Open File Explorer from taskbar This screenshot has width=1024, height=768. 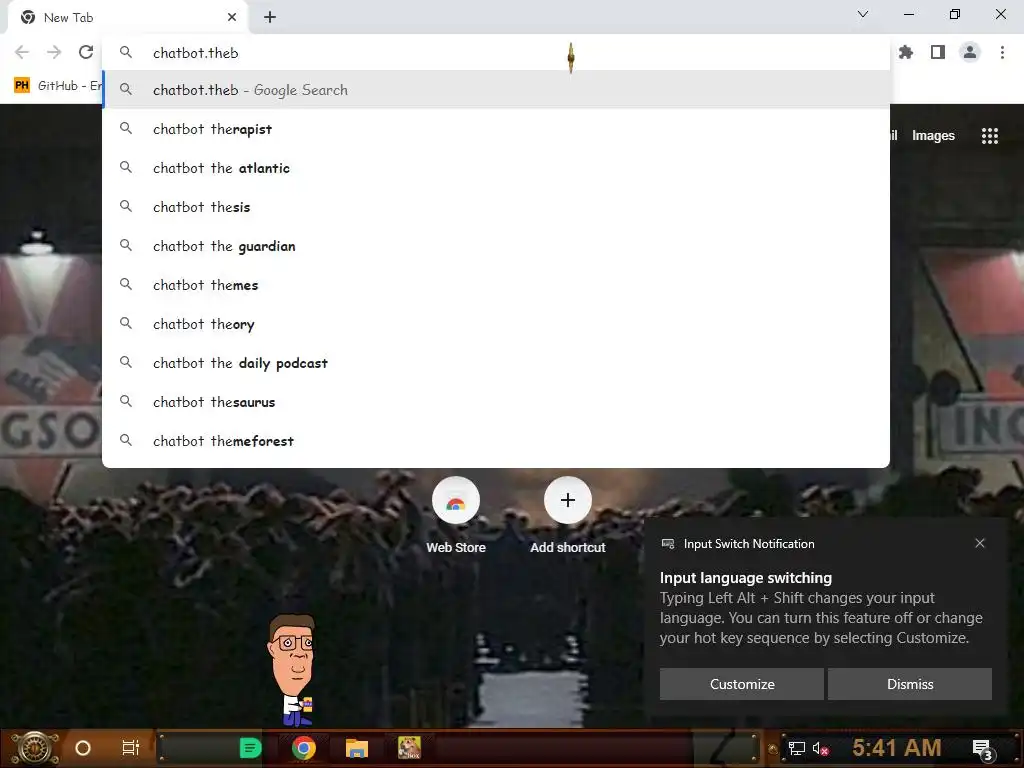tap(357, 748)
